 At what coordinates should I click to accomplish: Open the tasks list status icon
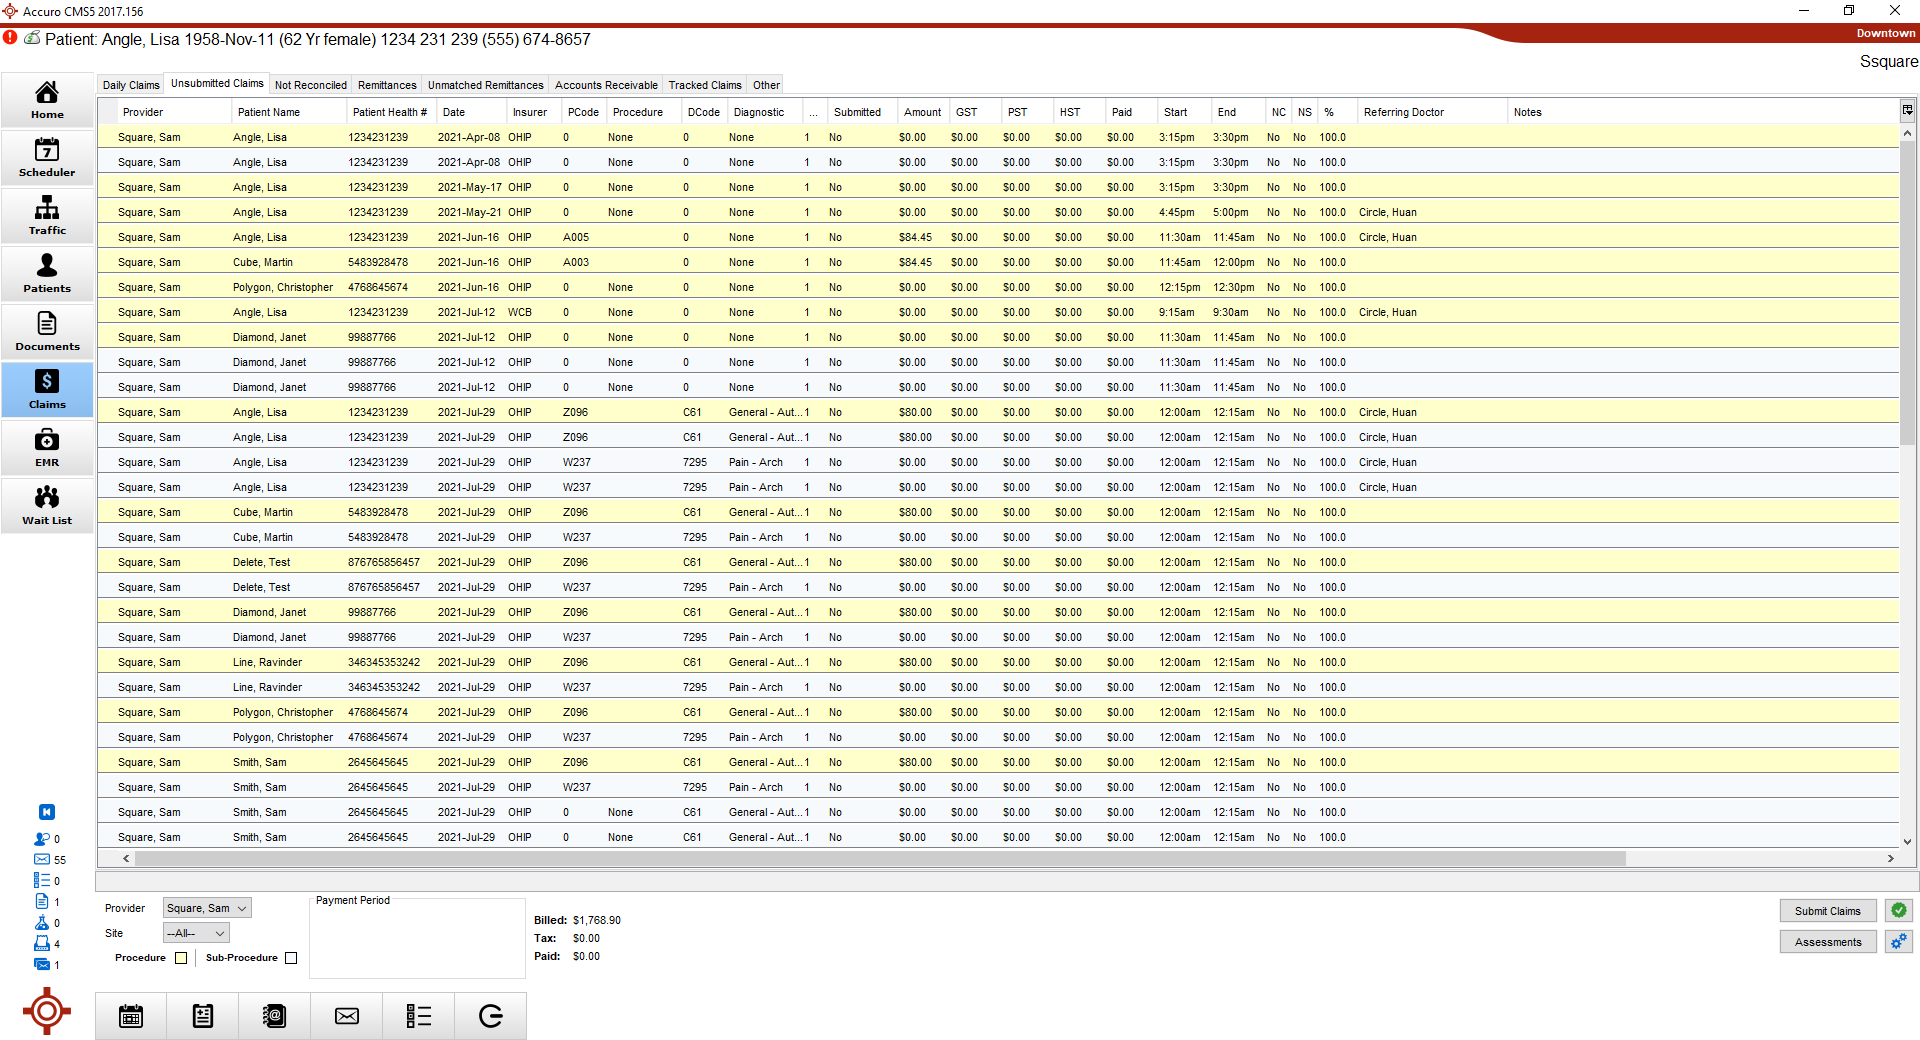pyautogui.click(x=42, y=881)
